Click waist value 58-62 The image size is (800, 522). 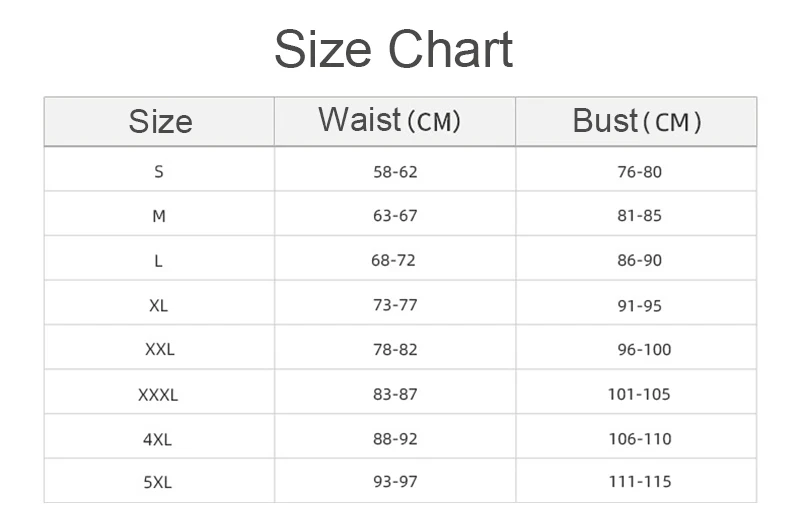click(x=395, y=171)
